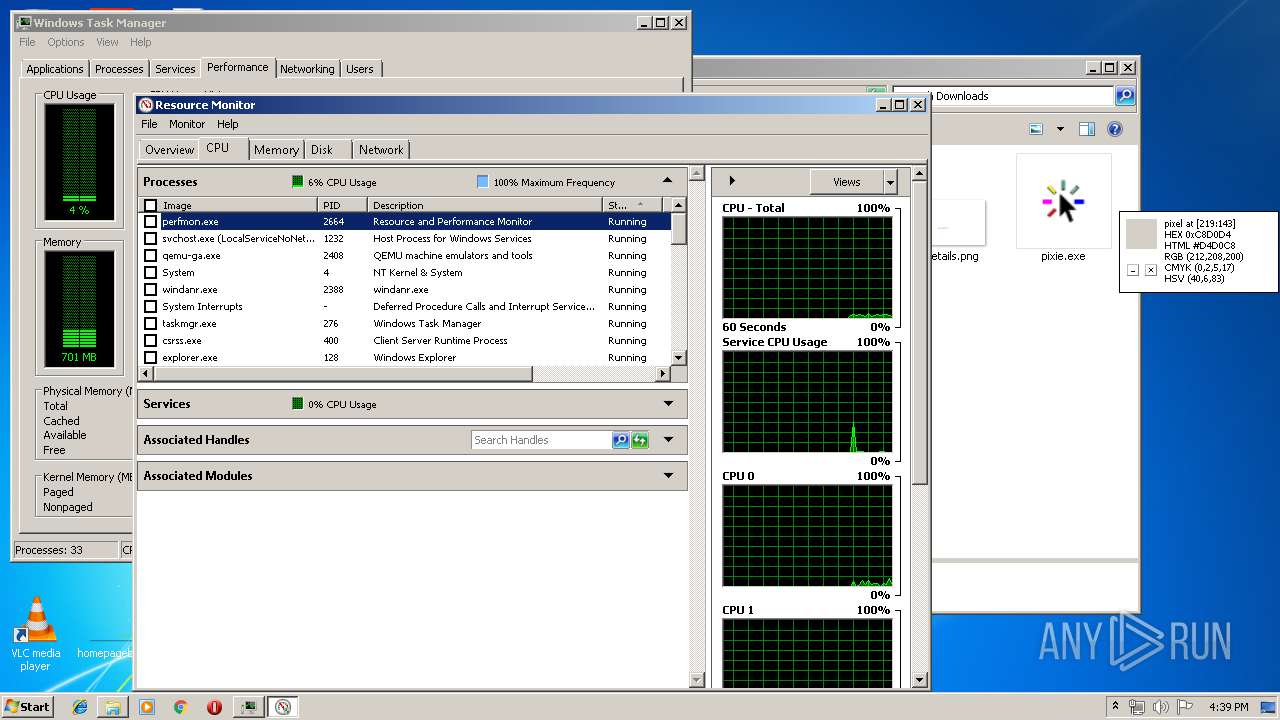Collapse graphs pane with arrow button

click(x=732, y=181)
